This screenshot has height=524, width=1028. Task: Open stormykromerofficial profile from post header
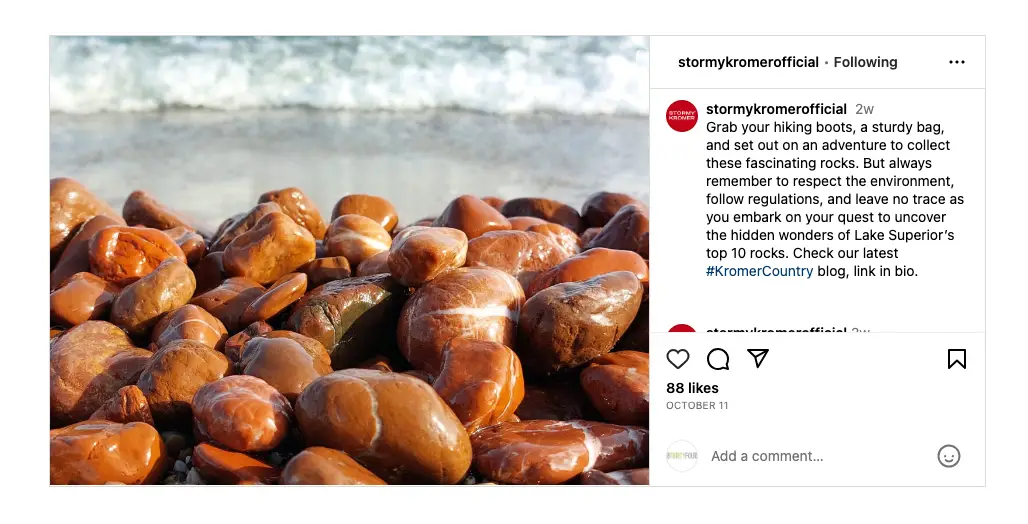pyautogui.click(x=748, y=62)
